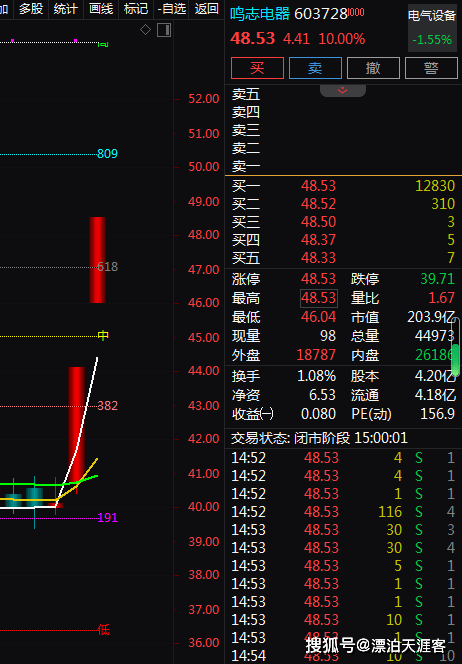This screenshot has width=462, height=664.
Task: Click the blue 卖 sell button
Action: tap(315, 68)
